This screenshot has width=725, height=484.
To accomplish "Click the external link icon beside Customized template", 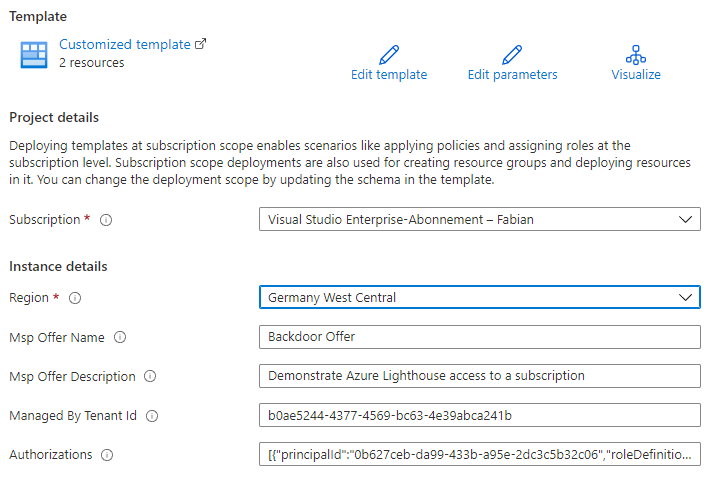I will [x=201, y=44].
